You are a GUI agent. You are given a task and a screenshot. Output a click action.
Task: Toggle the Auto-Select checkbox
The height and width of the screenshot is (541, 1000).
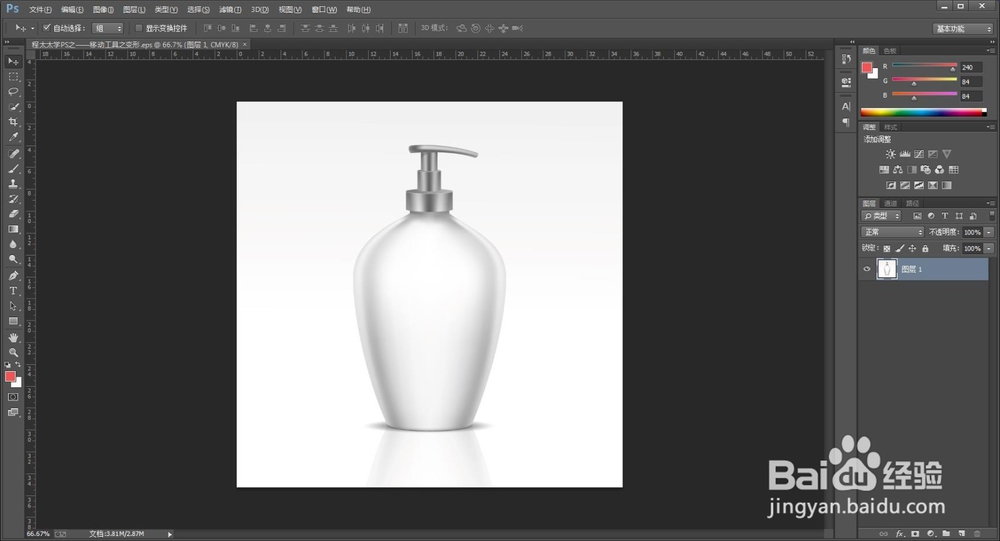47,28
